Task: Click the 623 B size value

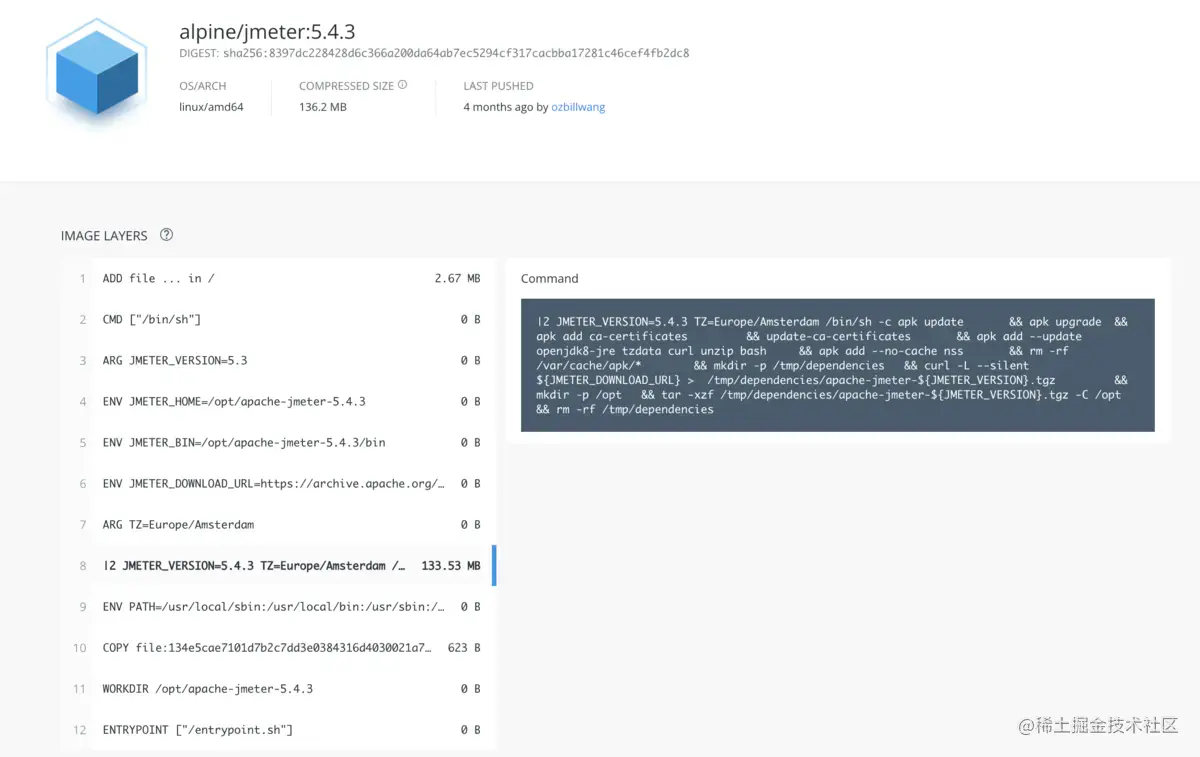Action: tap(464, 647)
